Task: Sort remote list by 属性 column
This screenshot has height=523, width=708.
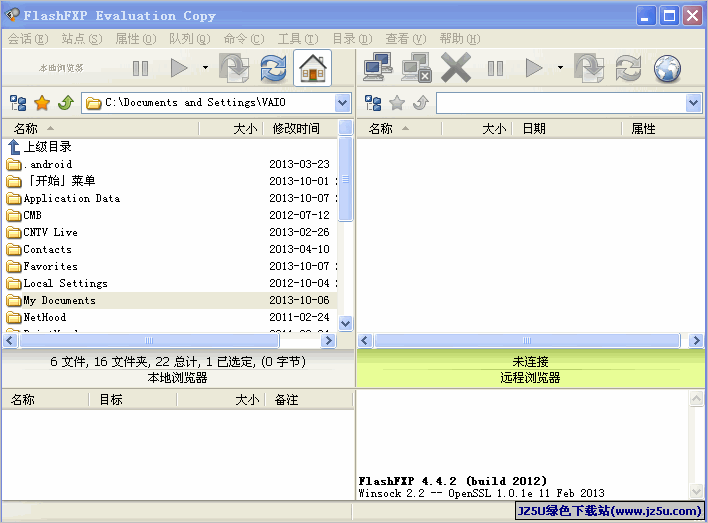Action: pos(663,129)
